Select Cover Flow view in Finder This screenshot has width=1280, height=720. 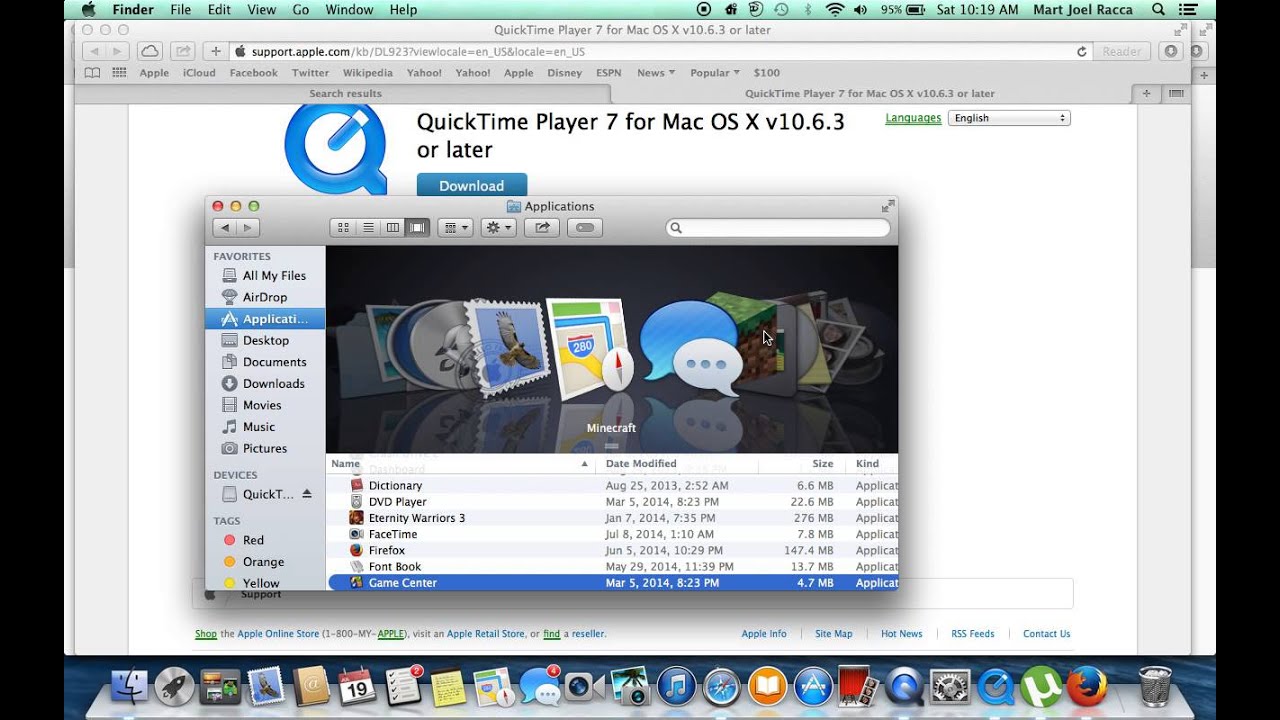tap(418, 228)
